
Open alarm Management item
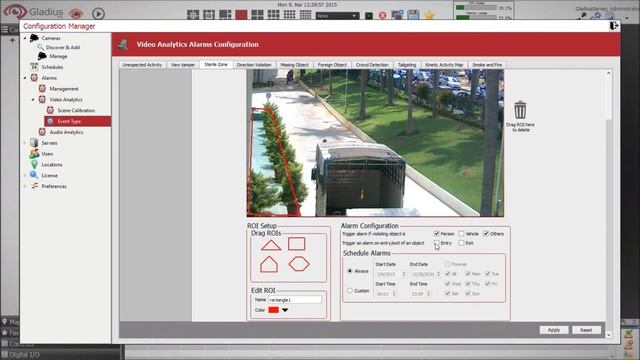click(64, 89)
